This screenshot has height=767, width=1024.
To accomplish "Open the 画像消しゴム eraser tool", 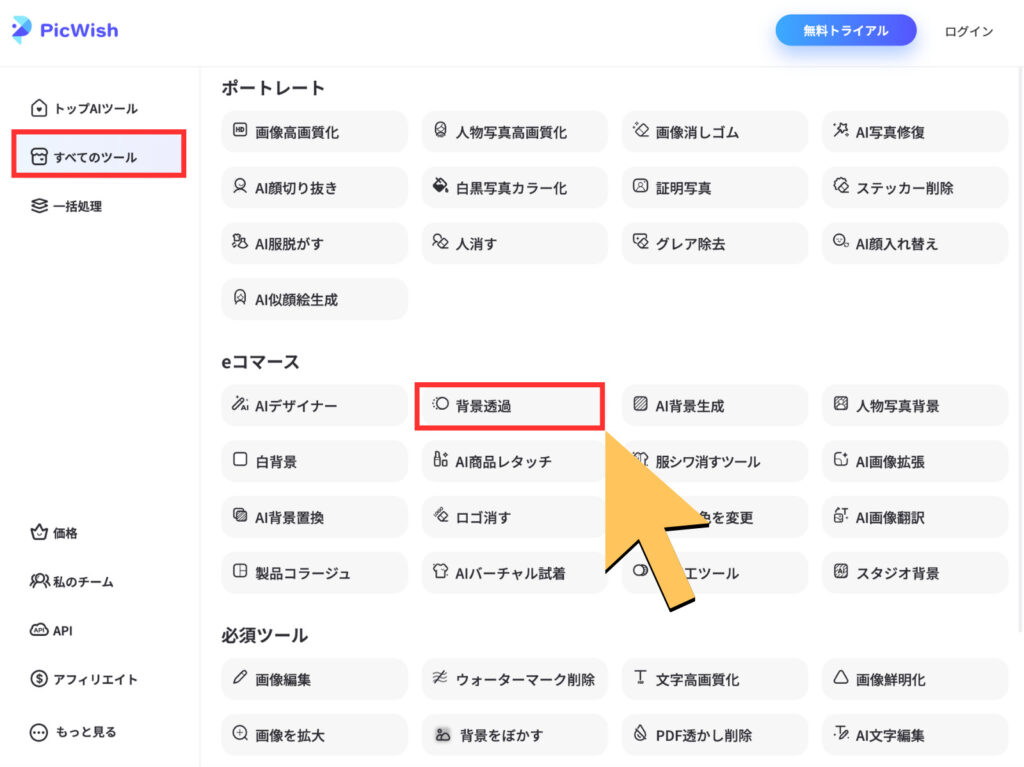I will [714, 132].
